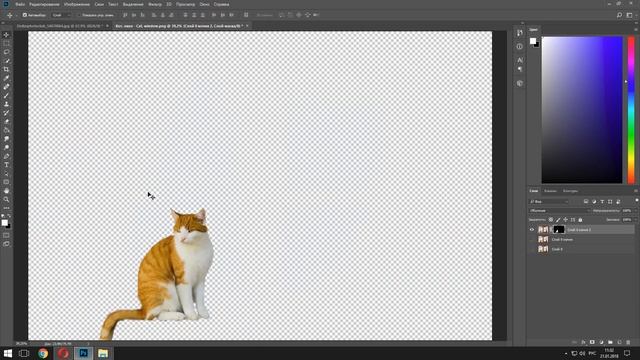The width and height of the screenshot is (640, 360).
Task: Open the Opacity slider dropdown arrow
Action: tap(635, 211)
